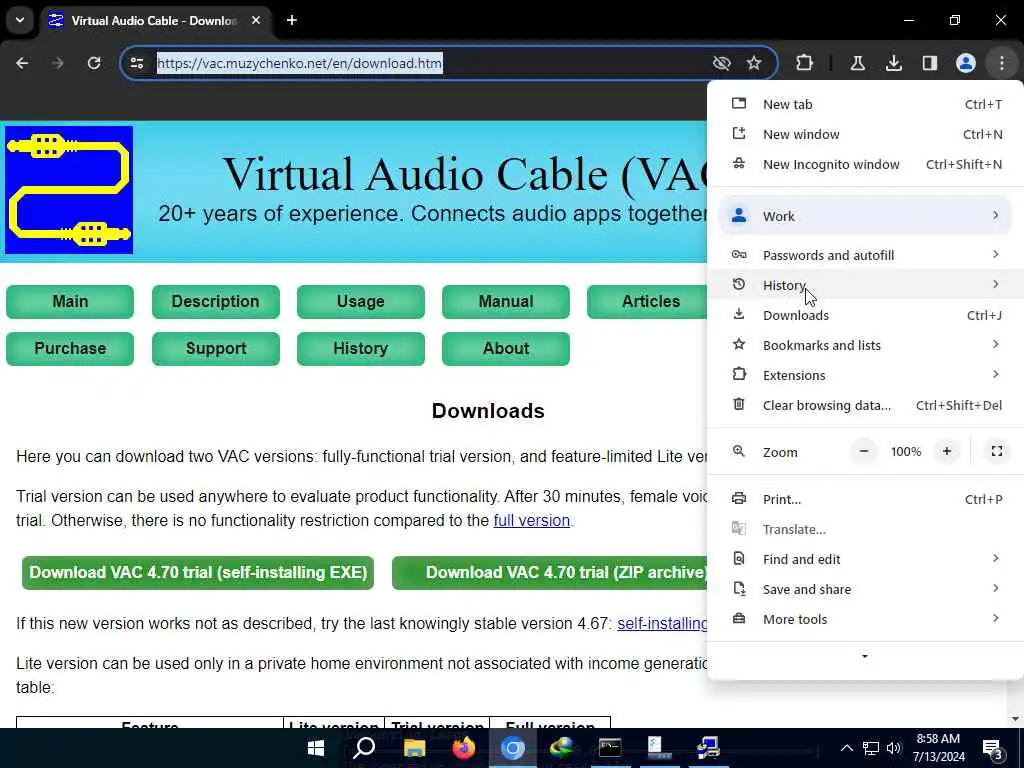This screenshot has height=768, width=1024.
Task: Follow the version 4.67 self-installing link
Action: click(662, 624)
